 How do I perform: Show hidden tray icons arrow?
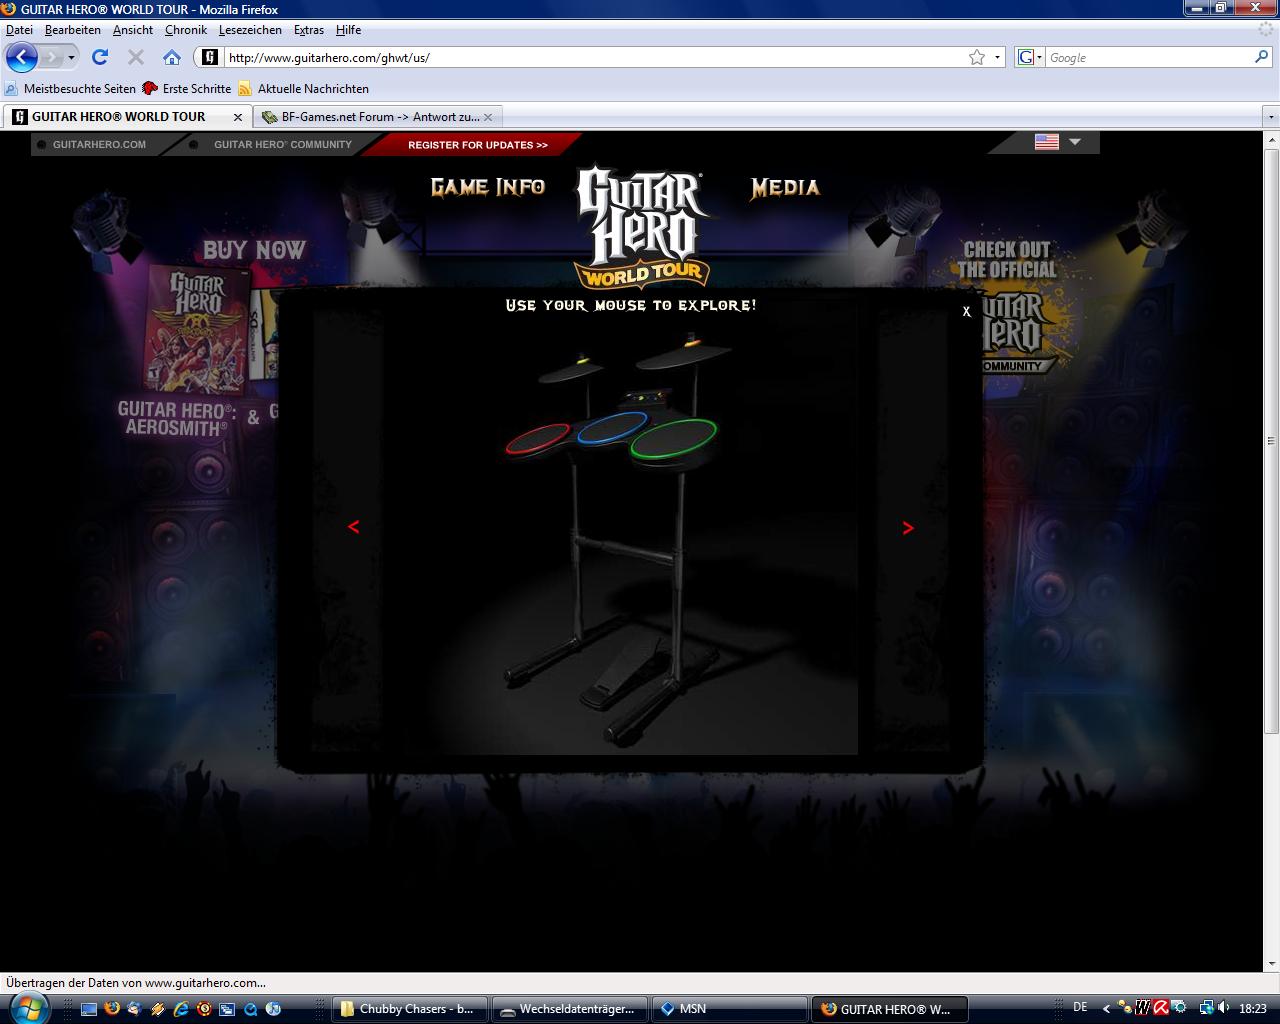[x=1106, y=1009]
